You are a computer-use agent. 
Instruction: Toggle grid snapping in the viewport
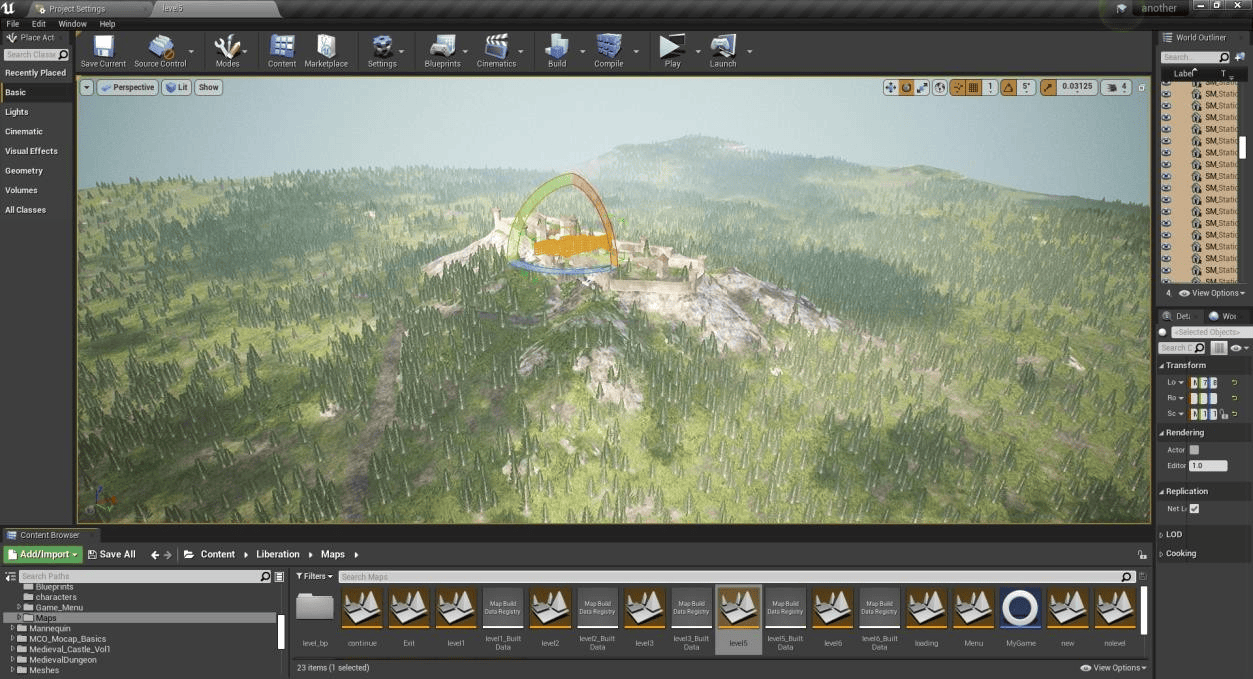tap(973, 87)
